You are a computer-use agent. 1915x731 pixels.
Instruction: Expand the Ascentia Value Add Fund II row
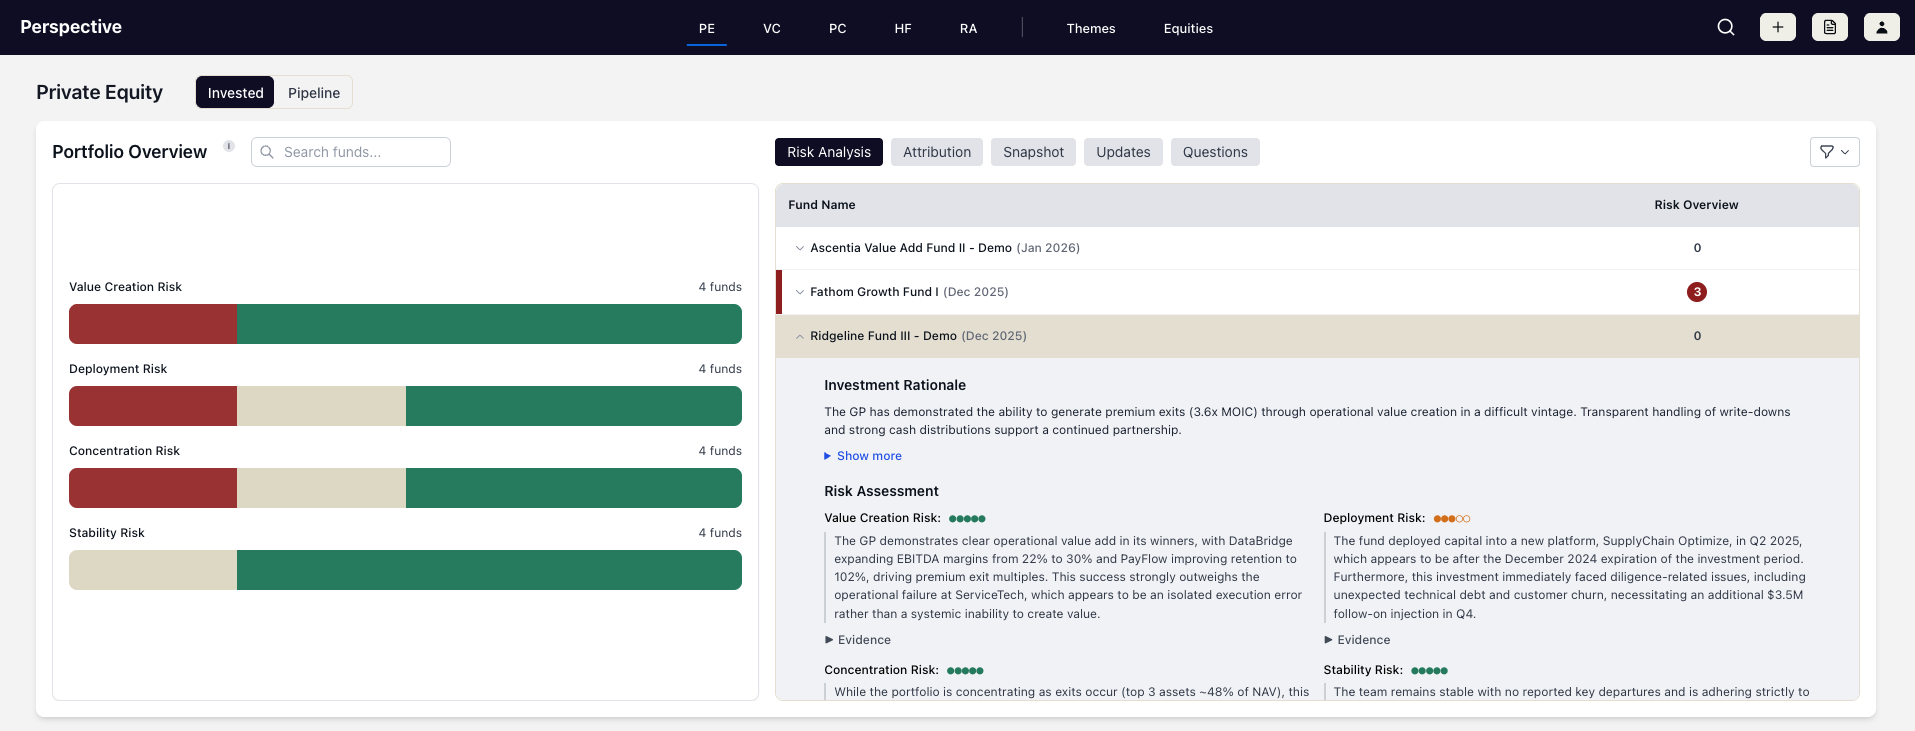pyautogui.click(x=800, y=248)
